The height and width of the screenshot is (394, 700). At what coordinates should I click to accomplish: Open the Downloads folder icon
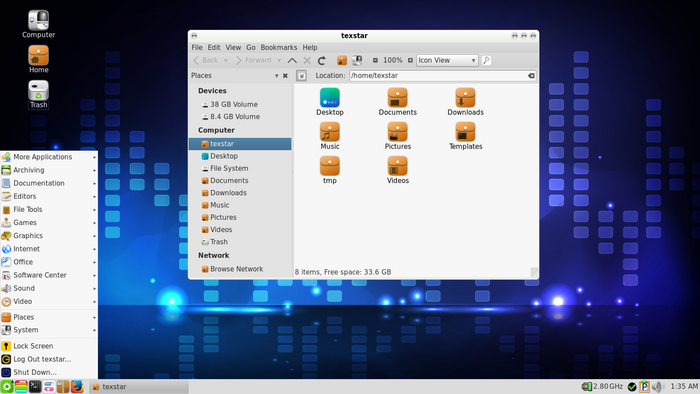point(465,102)
